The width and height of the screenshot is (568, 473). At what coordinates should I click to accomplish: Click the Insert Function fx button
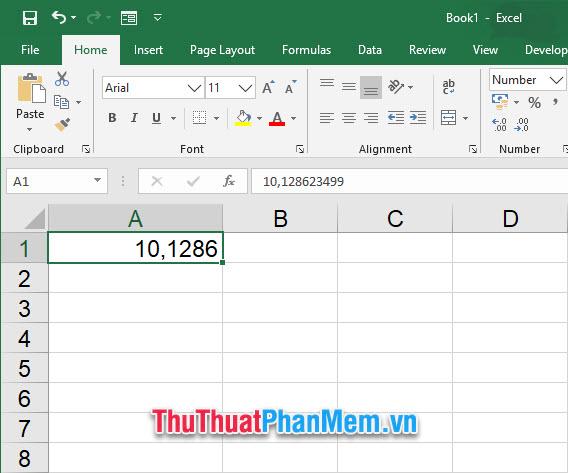tap(229, 181)
